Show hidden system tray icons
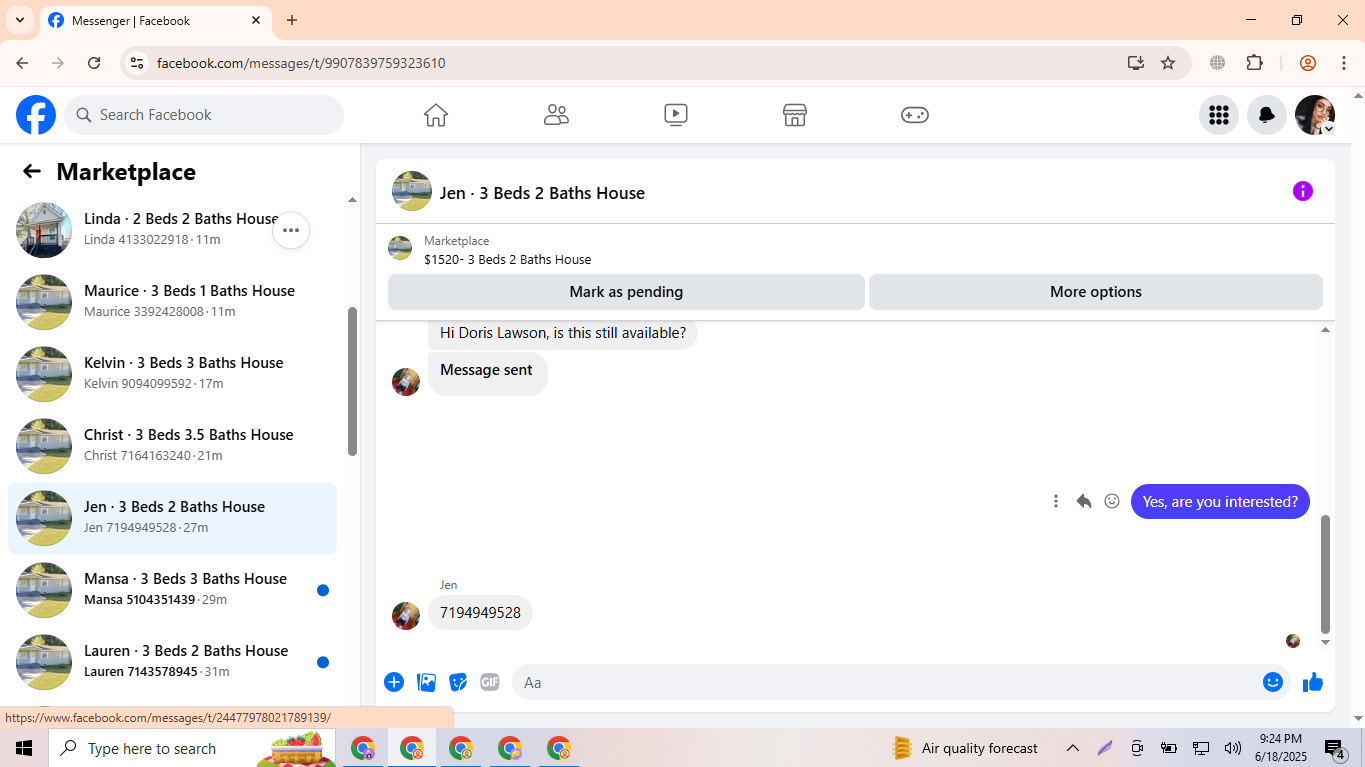The width and height of the screenshot is (1365, 767). (x=1072, y=748)
